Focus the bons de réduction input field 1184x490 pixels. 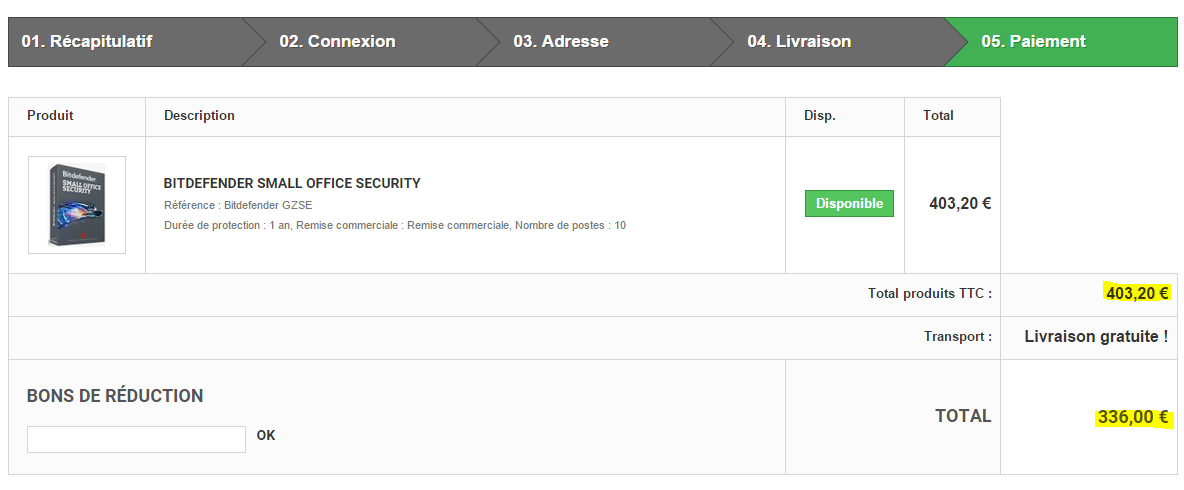coord(136,439)
